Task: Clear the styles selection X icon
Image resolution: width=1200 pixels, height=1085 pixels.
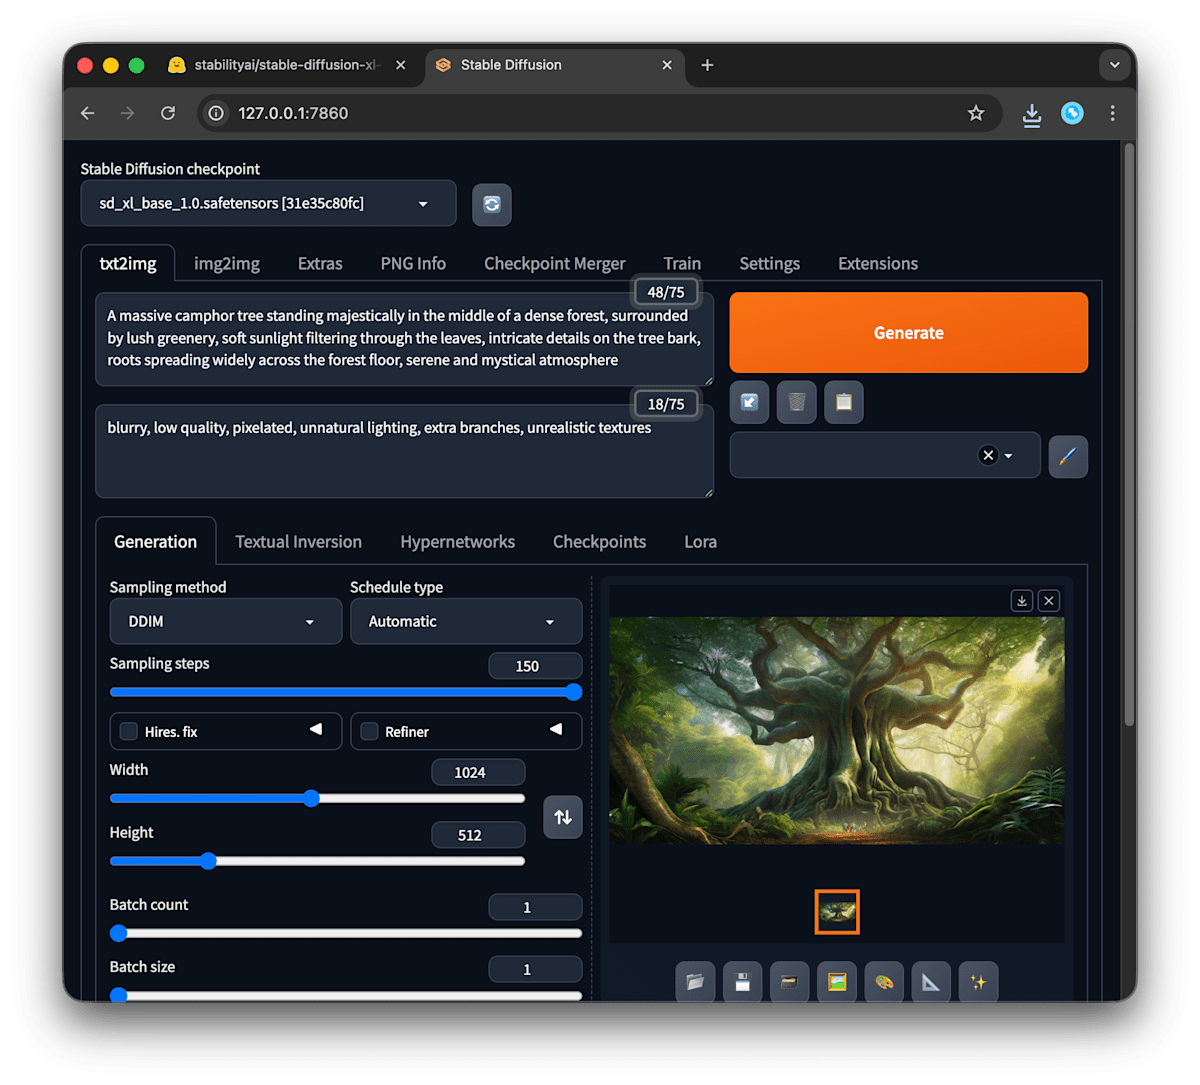Action: click(988, 456)
